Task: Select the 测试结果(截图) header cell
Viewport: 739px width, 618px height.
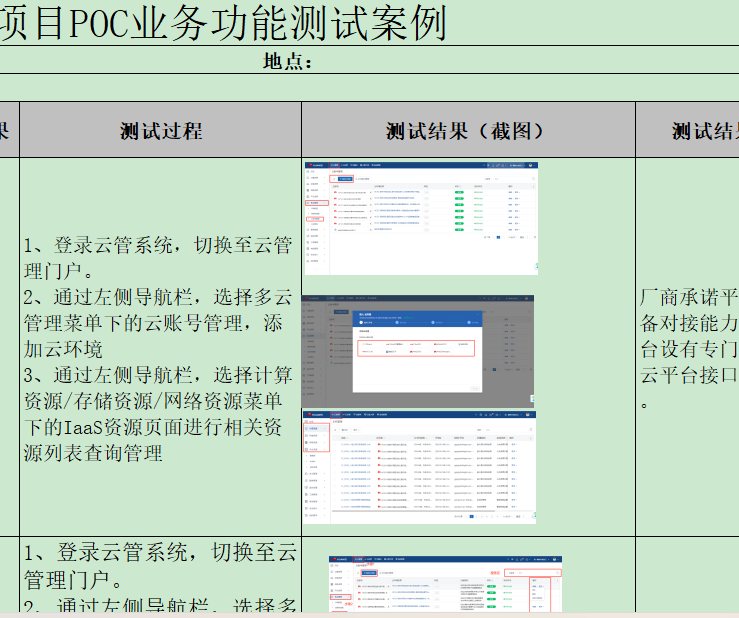Action: tap(468, 130)
